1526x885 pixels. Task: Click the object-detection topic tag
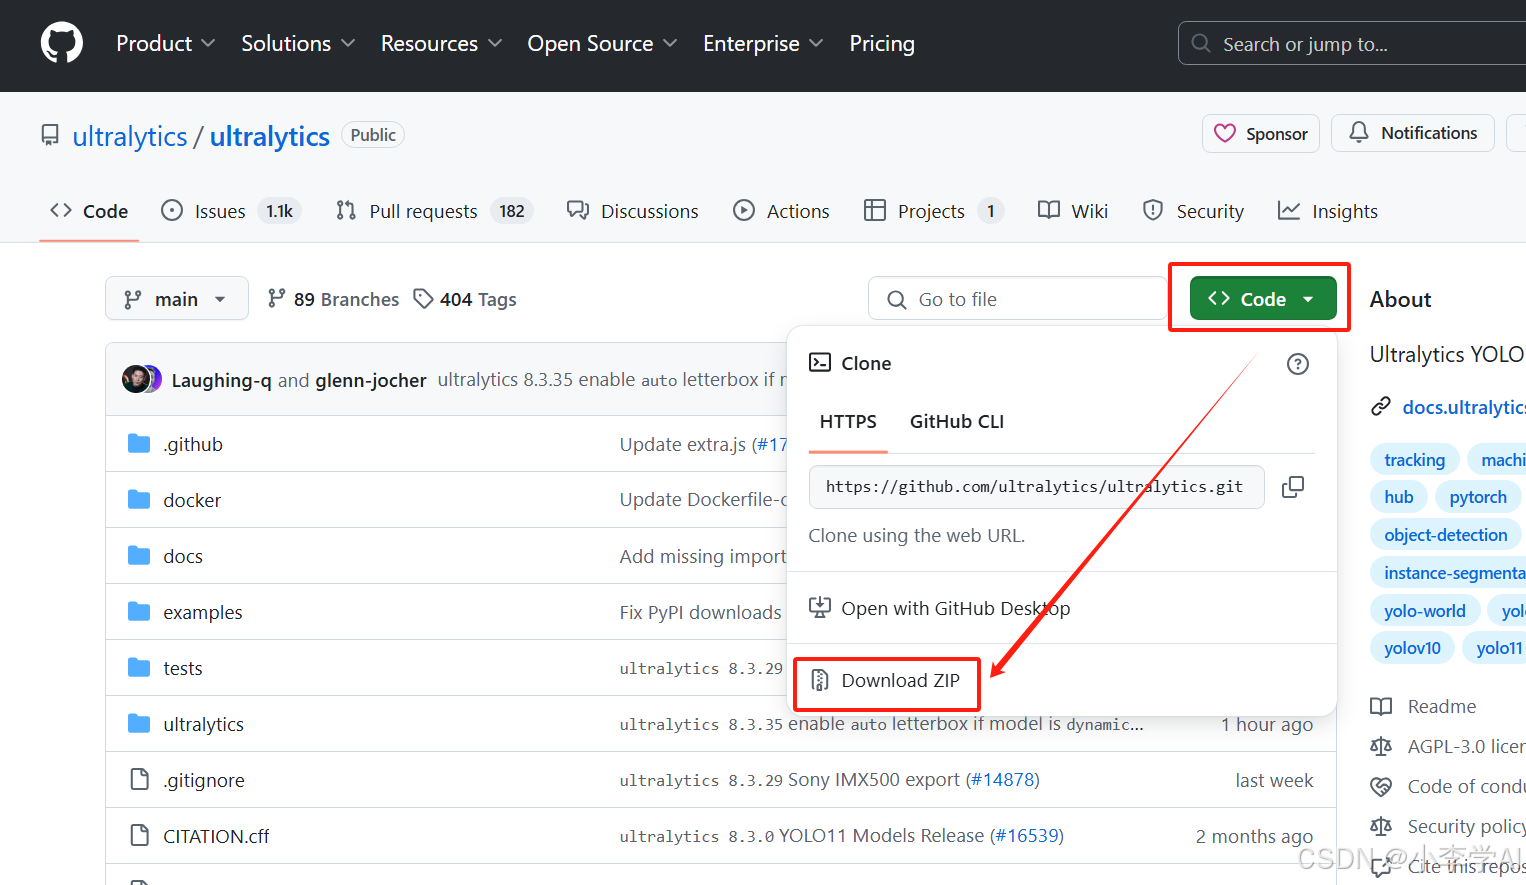click(1445, 535)
